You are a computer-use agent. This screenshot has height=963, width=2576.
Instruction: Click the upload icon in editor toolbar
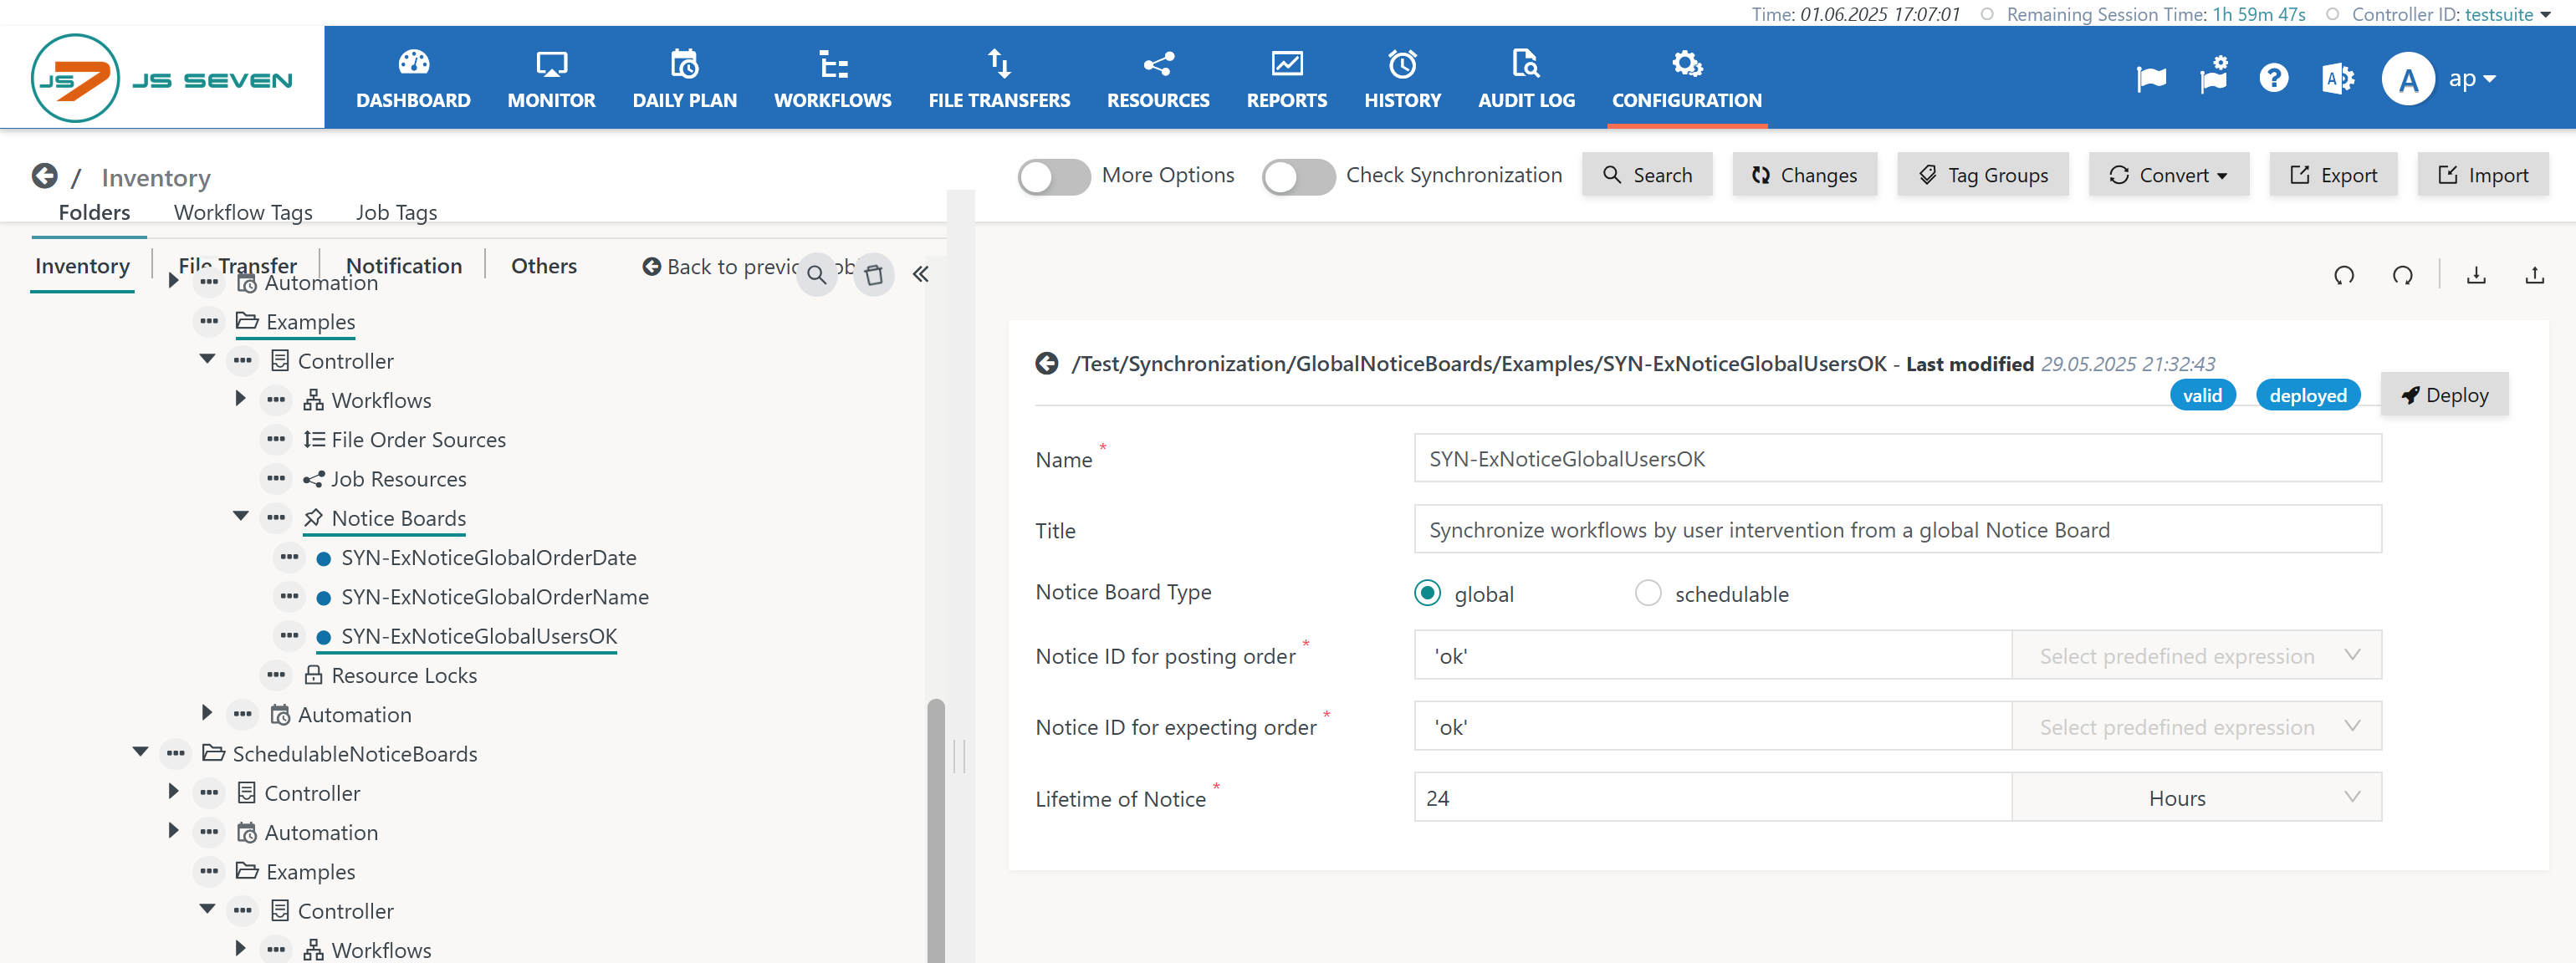pyautogui.click(x=2534, y=275)
